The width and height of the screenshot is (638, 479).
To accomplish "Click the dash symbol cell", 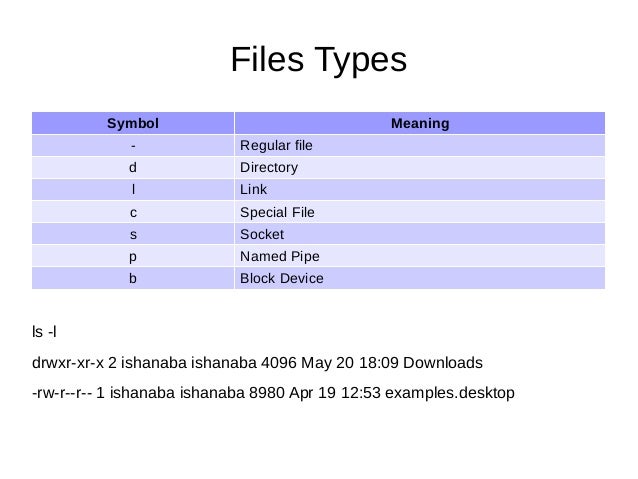I will click(x=133, y=146).
